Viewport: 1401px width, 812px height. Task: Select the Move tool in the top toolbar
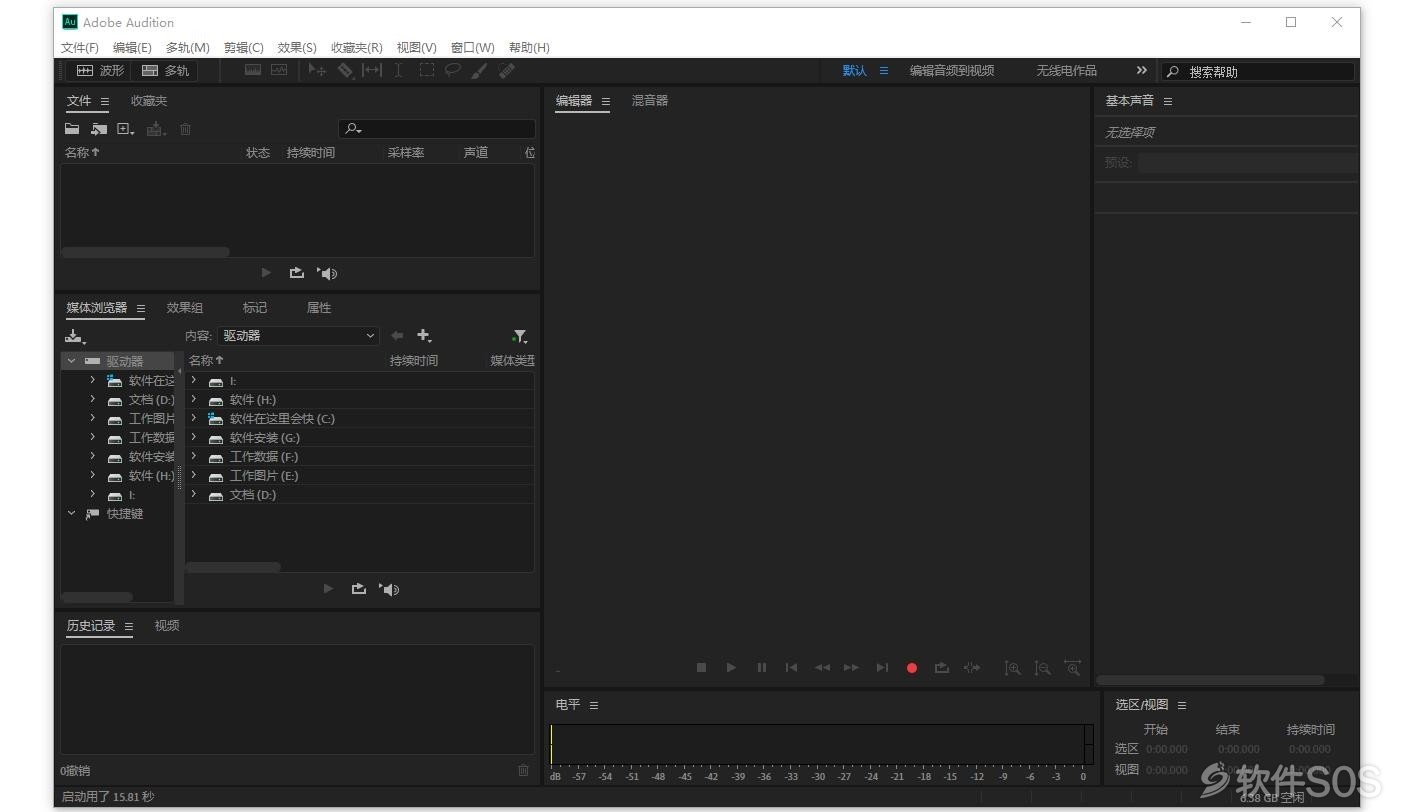317,71
